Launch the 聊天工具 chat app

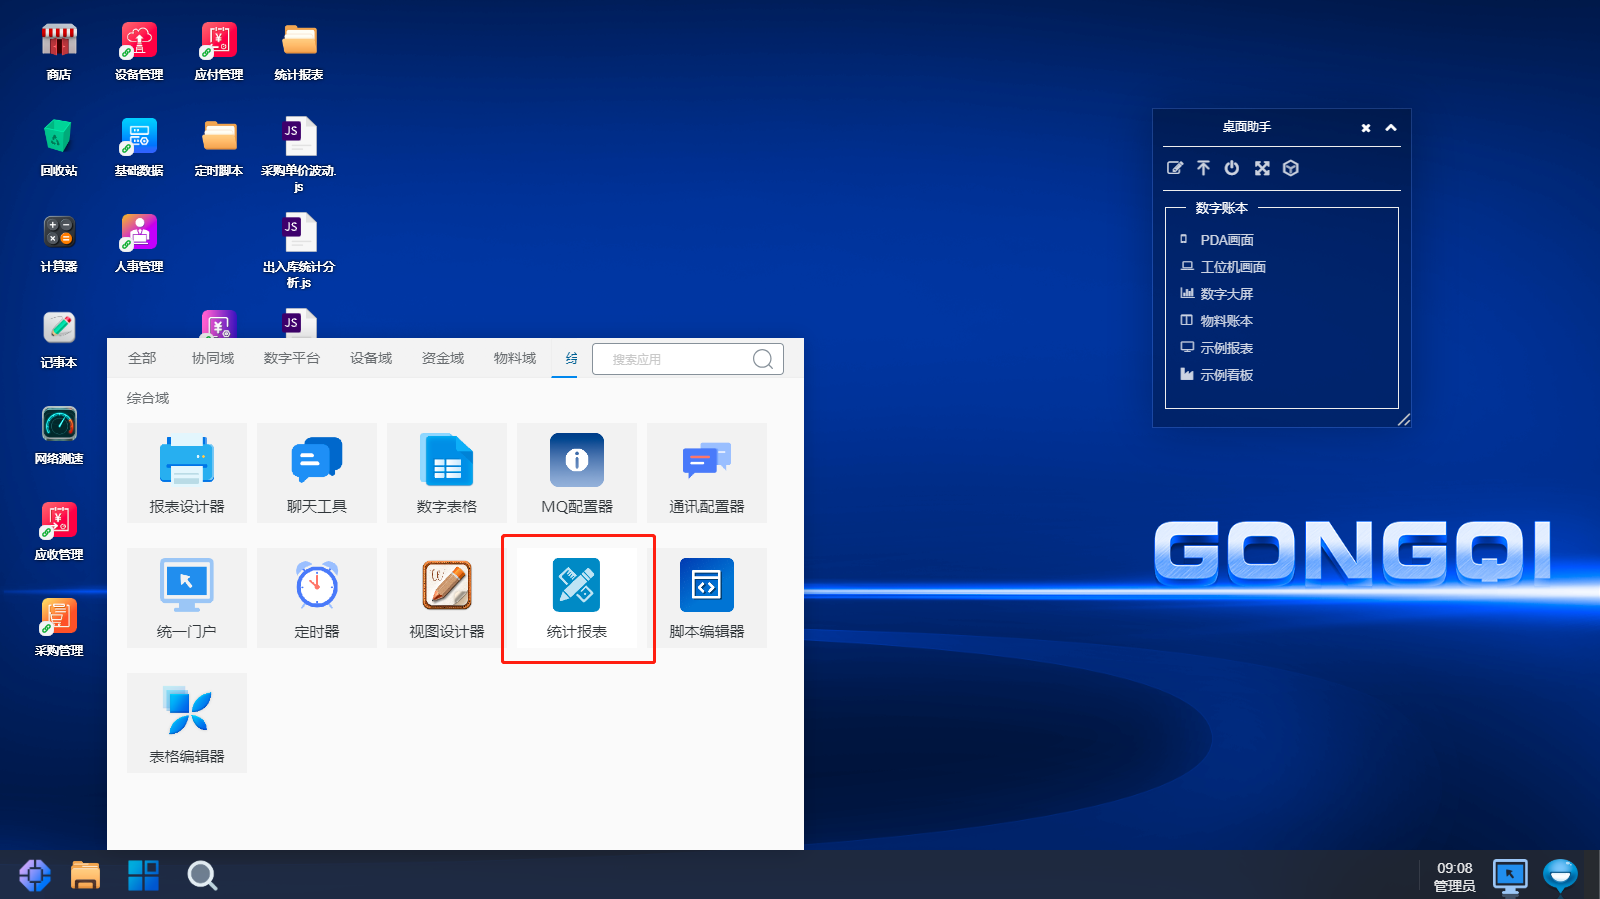(317, 473)
